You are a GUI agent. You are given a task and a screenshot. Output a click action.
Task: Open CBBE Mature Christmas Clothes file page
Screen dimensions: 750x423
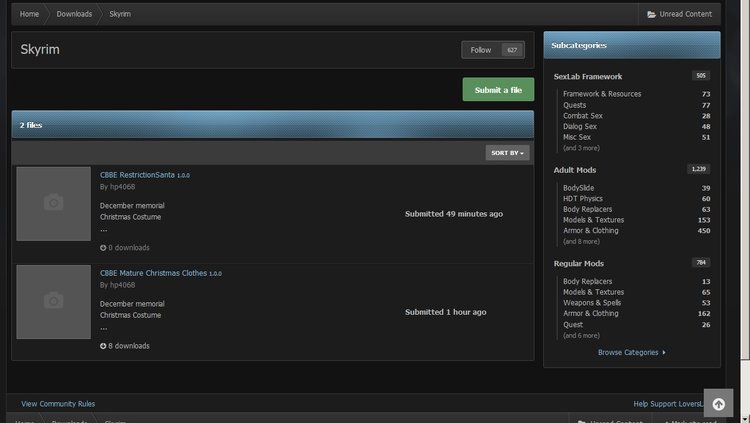click(154, 273)
